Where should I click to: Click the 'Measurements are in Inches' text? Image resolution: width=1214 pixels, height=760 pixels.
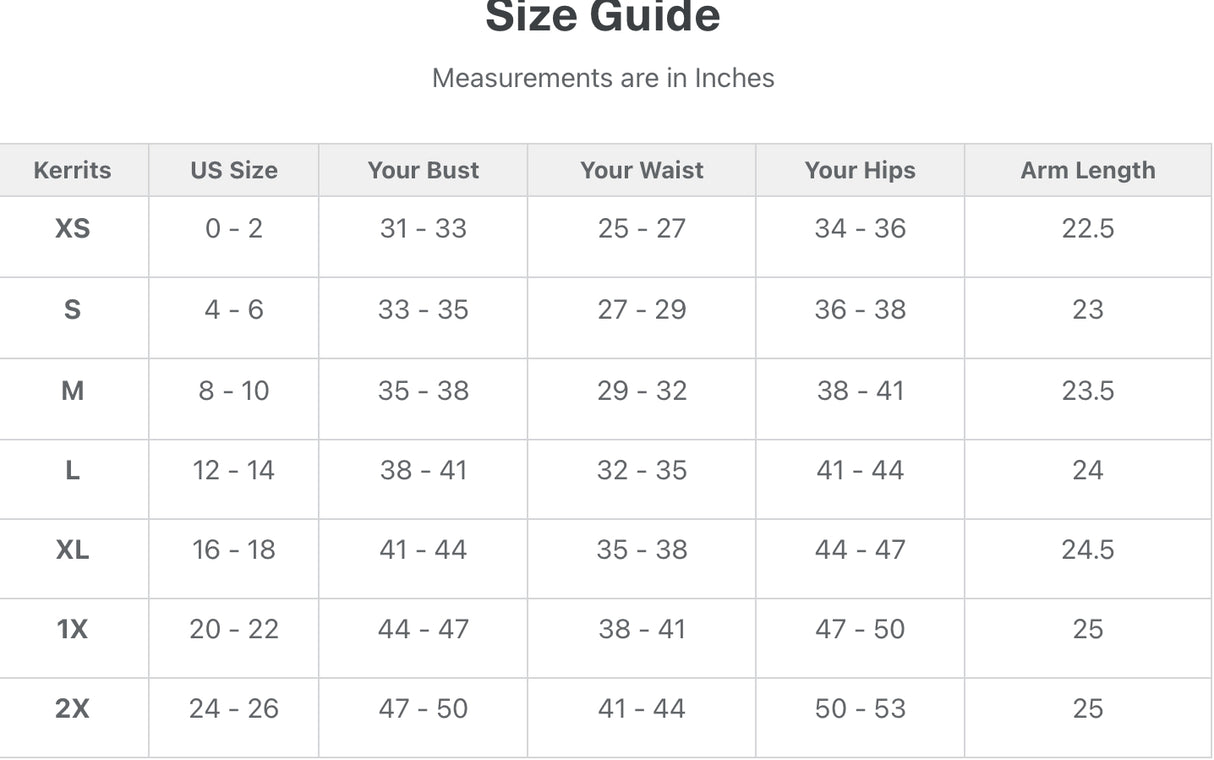click(603, 78)
